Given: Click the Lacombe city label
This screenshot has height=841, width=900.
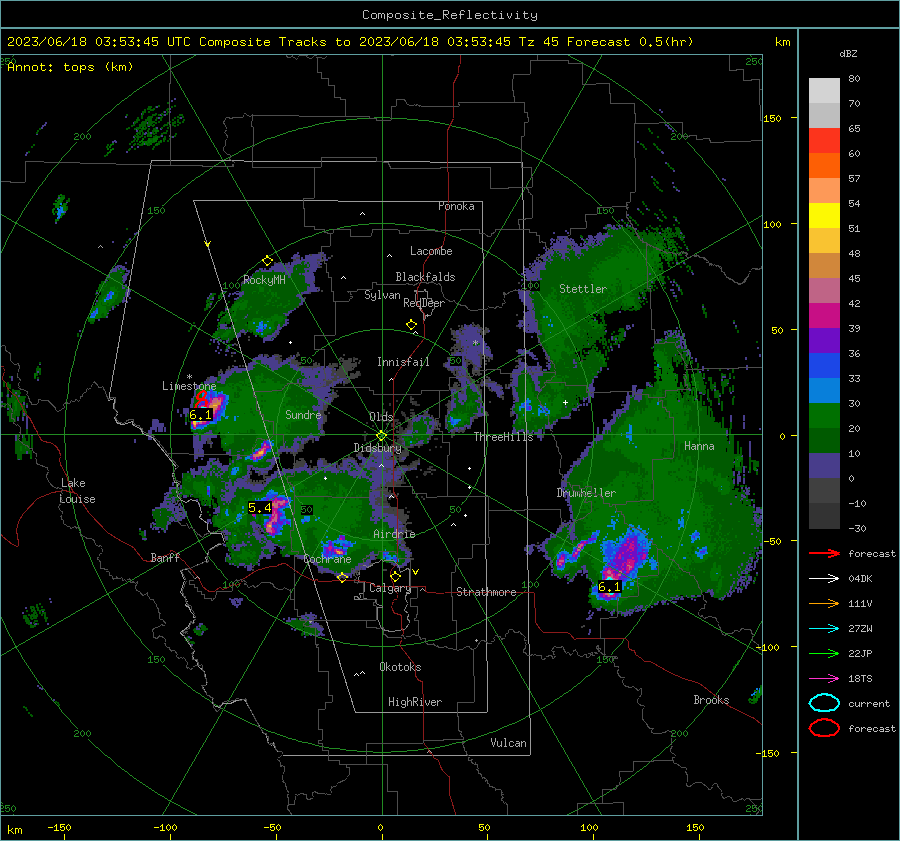Looking at the screenshot, I should tap(431, 251).
